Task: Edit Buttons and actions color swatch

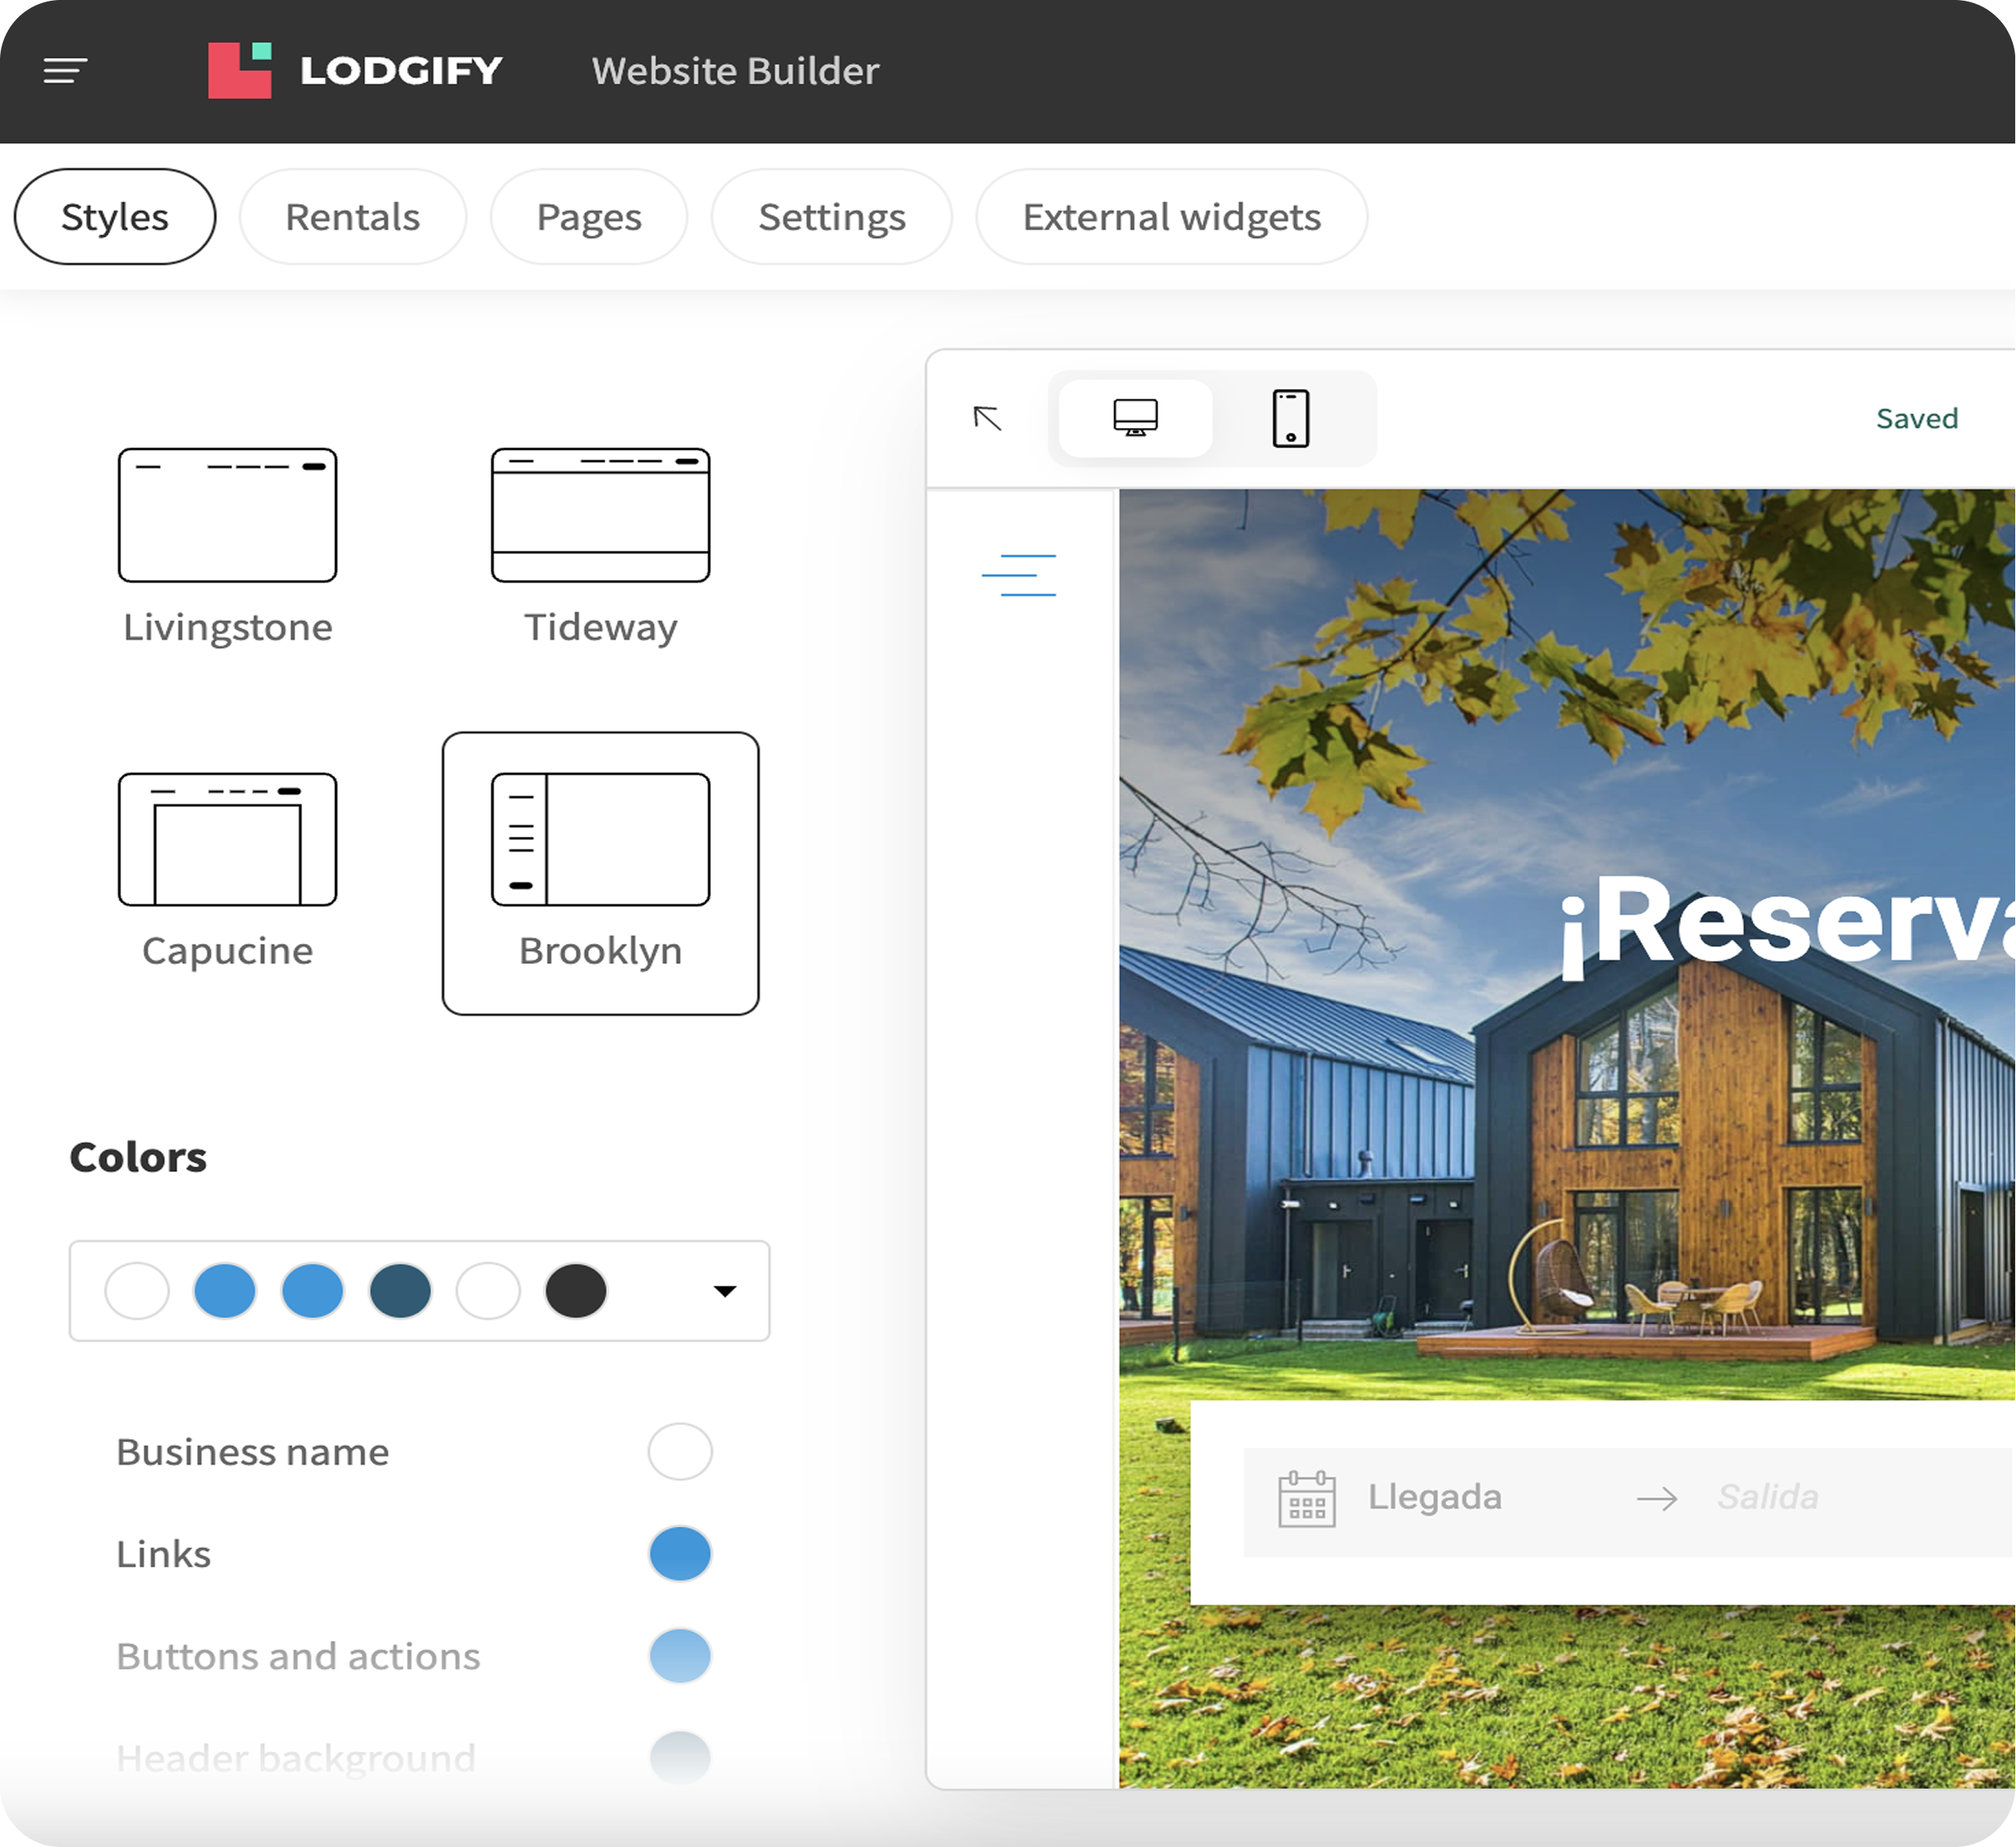Action: click(x=680, y=1656)
